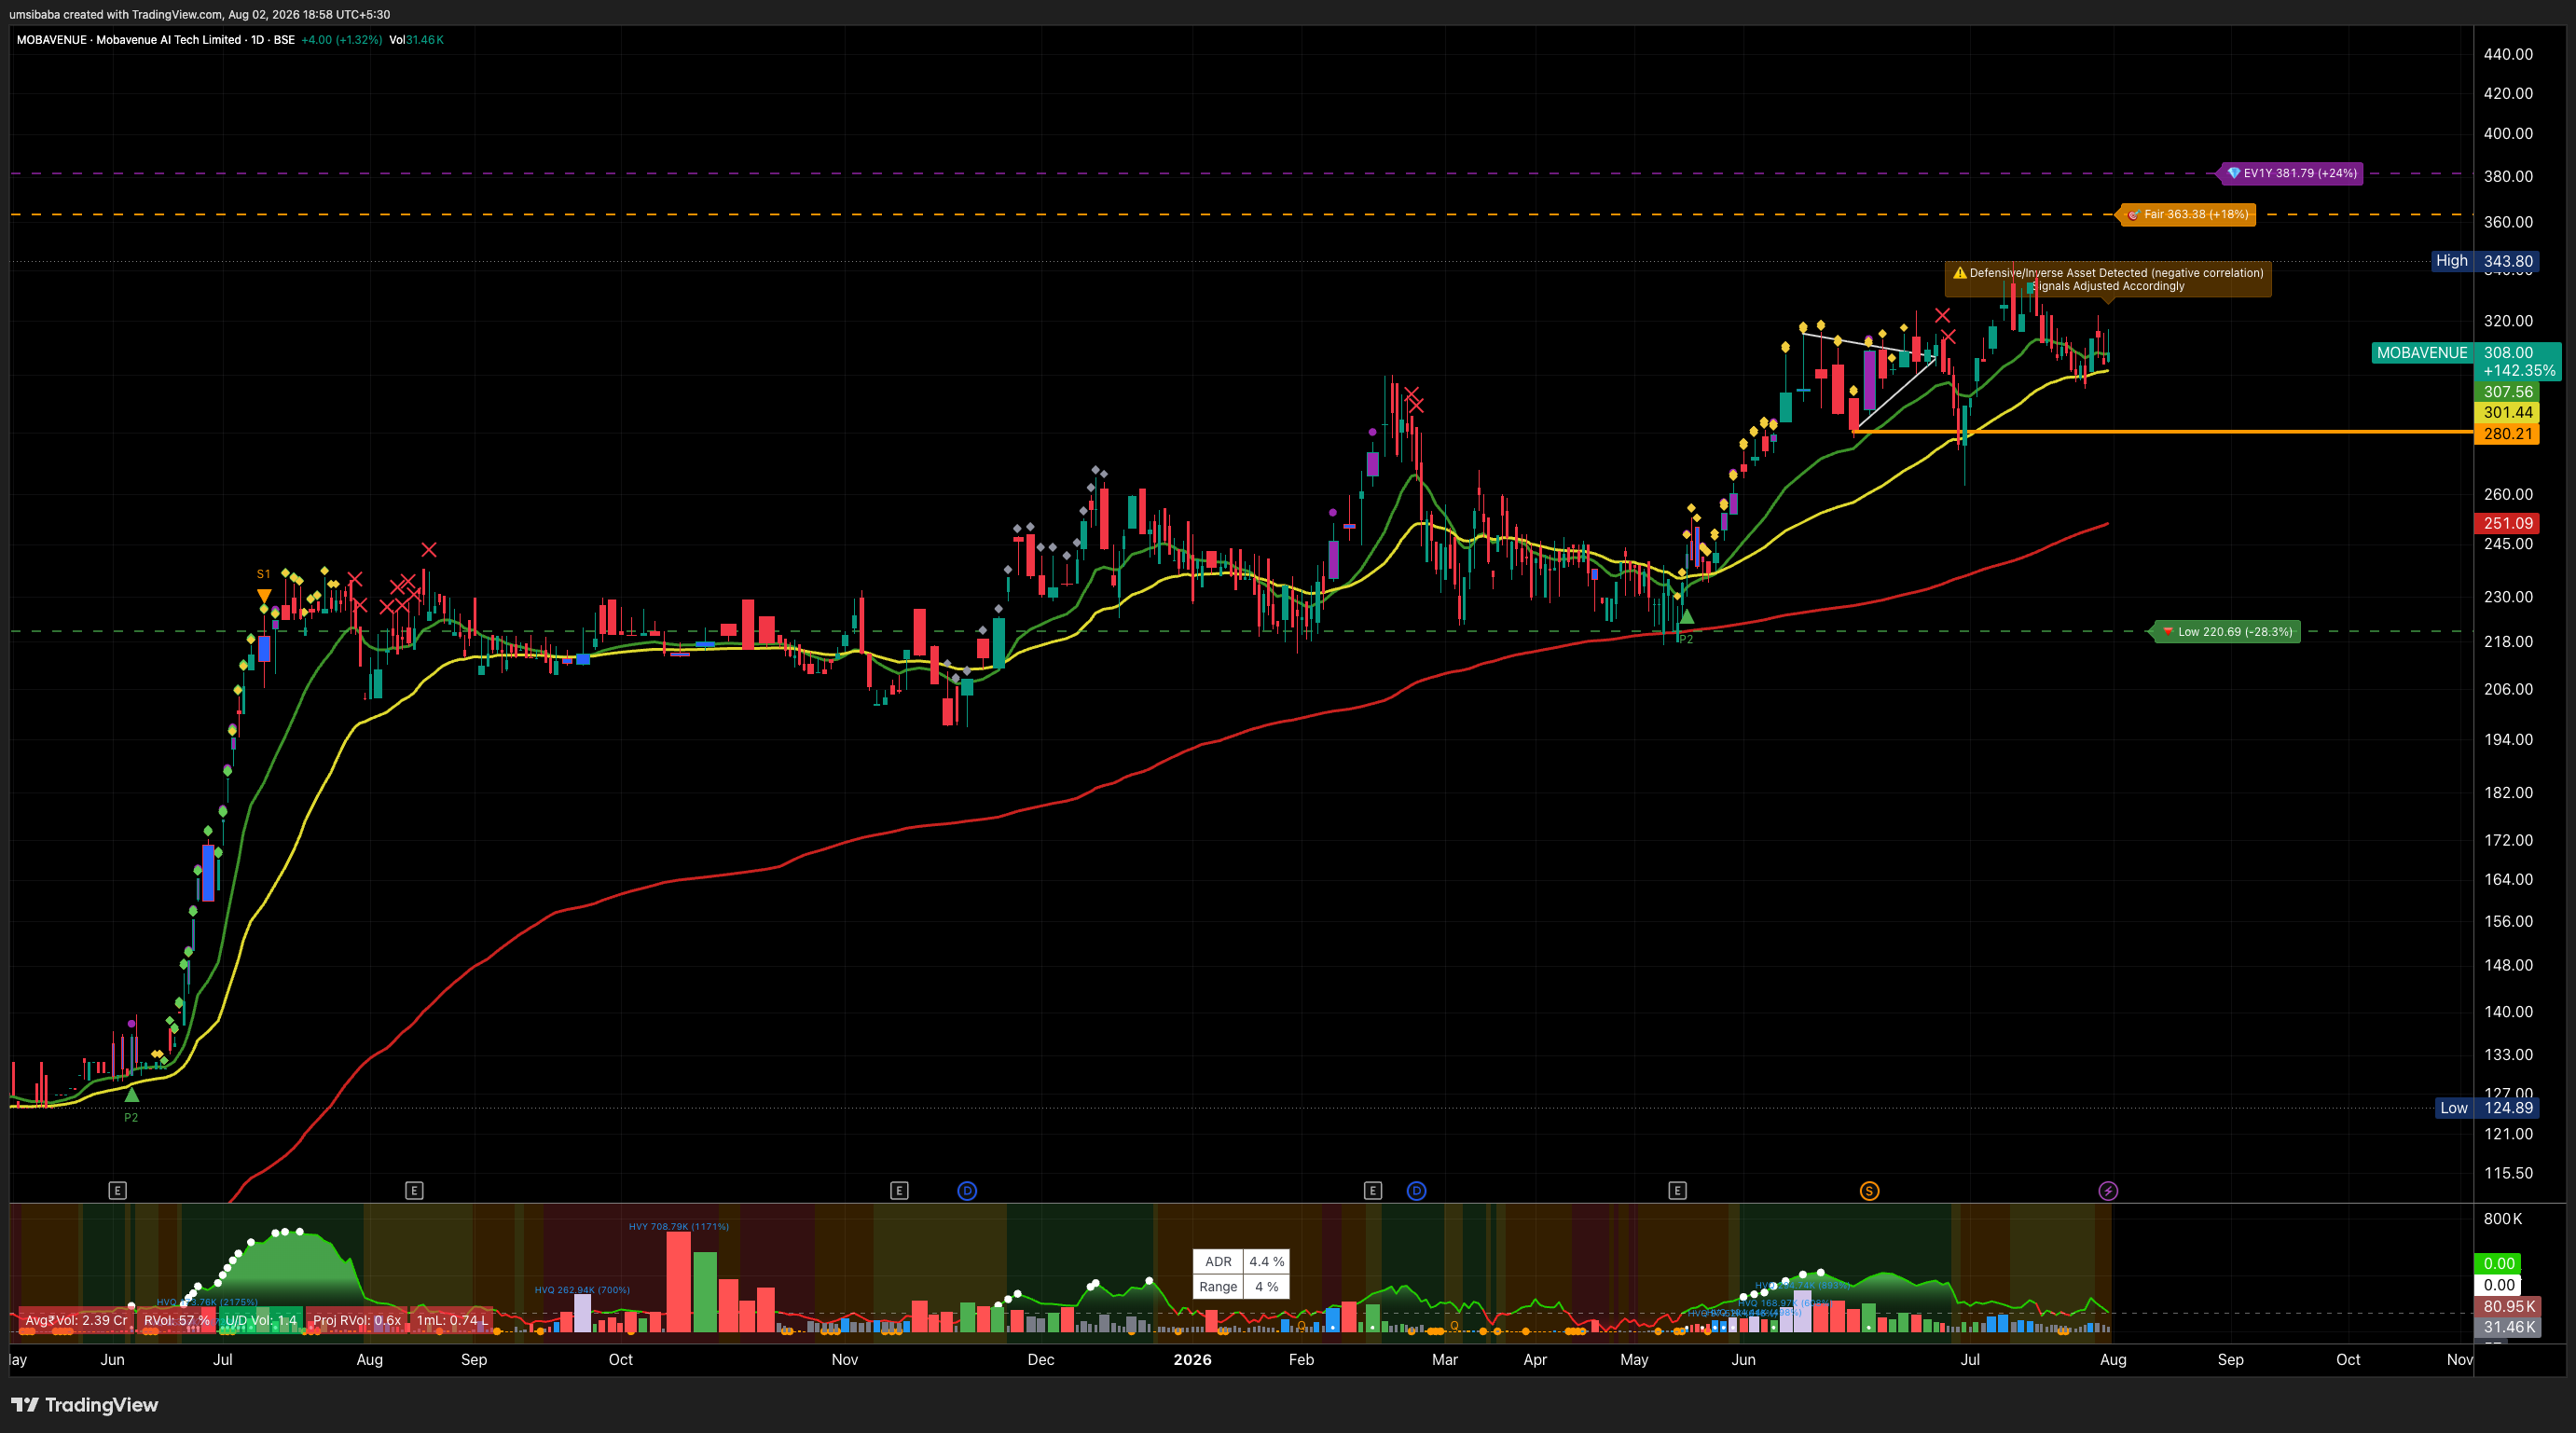
Task: Click the 1mL: 0.74 L stat
Action: click(452, 1320)
